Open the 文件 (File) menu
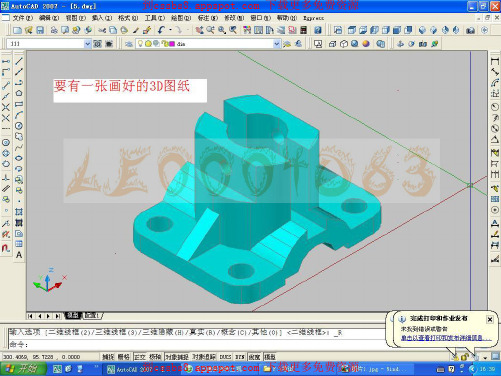The width and height of the screenshot is (501, 376). tap(22, 18)
